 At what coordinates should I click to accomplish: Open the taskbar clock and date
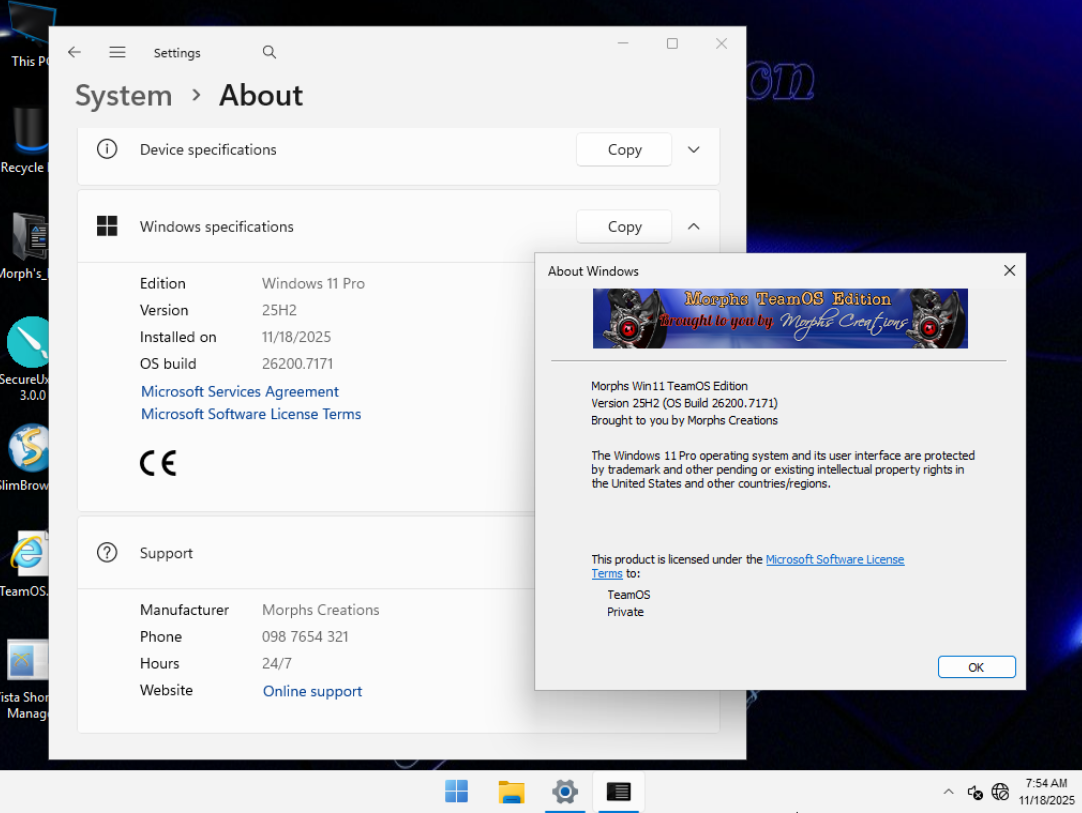[1046, 791]
